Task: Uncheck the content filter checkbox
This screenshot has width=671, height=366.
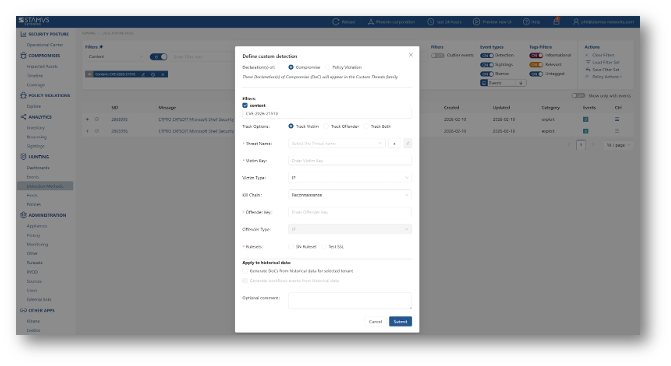Action: pos(245,105)
